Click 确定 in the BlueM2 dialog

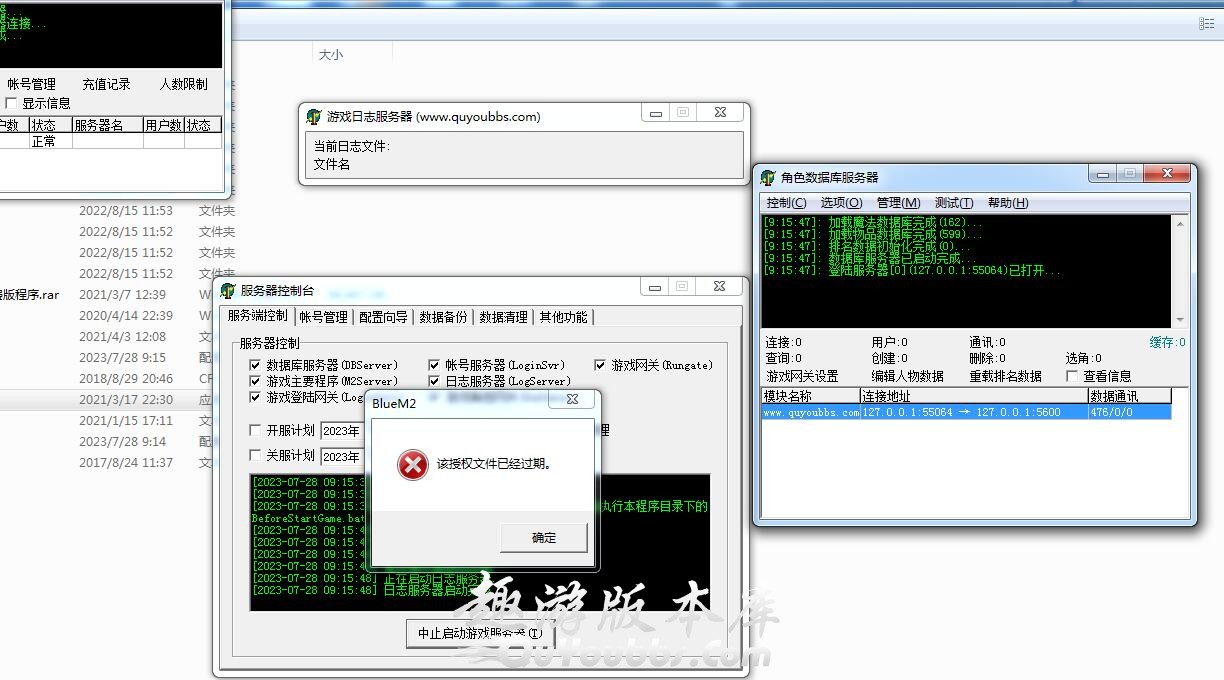[543, 538]
